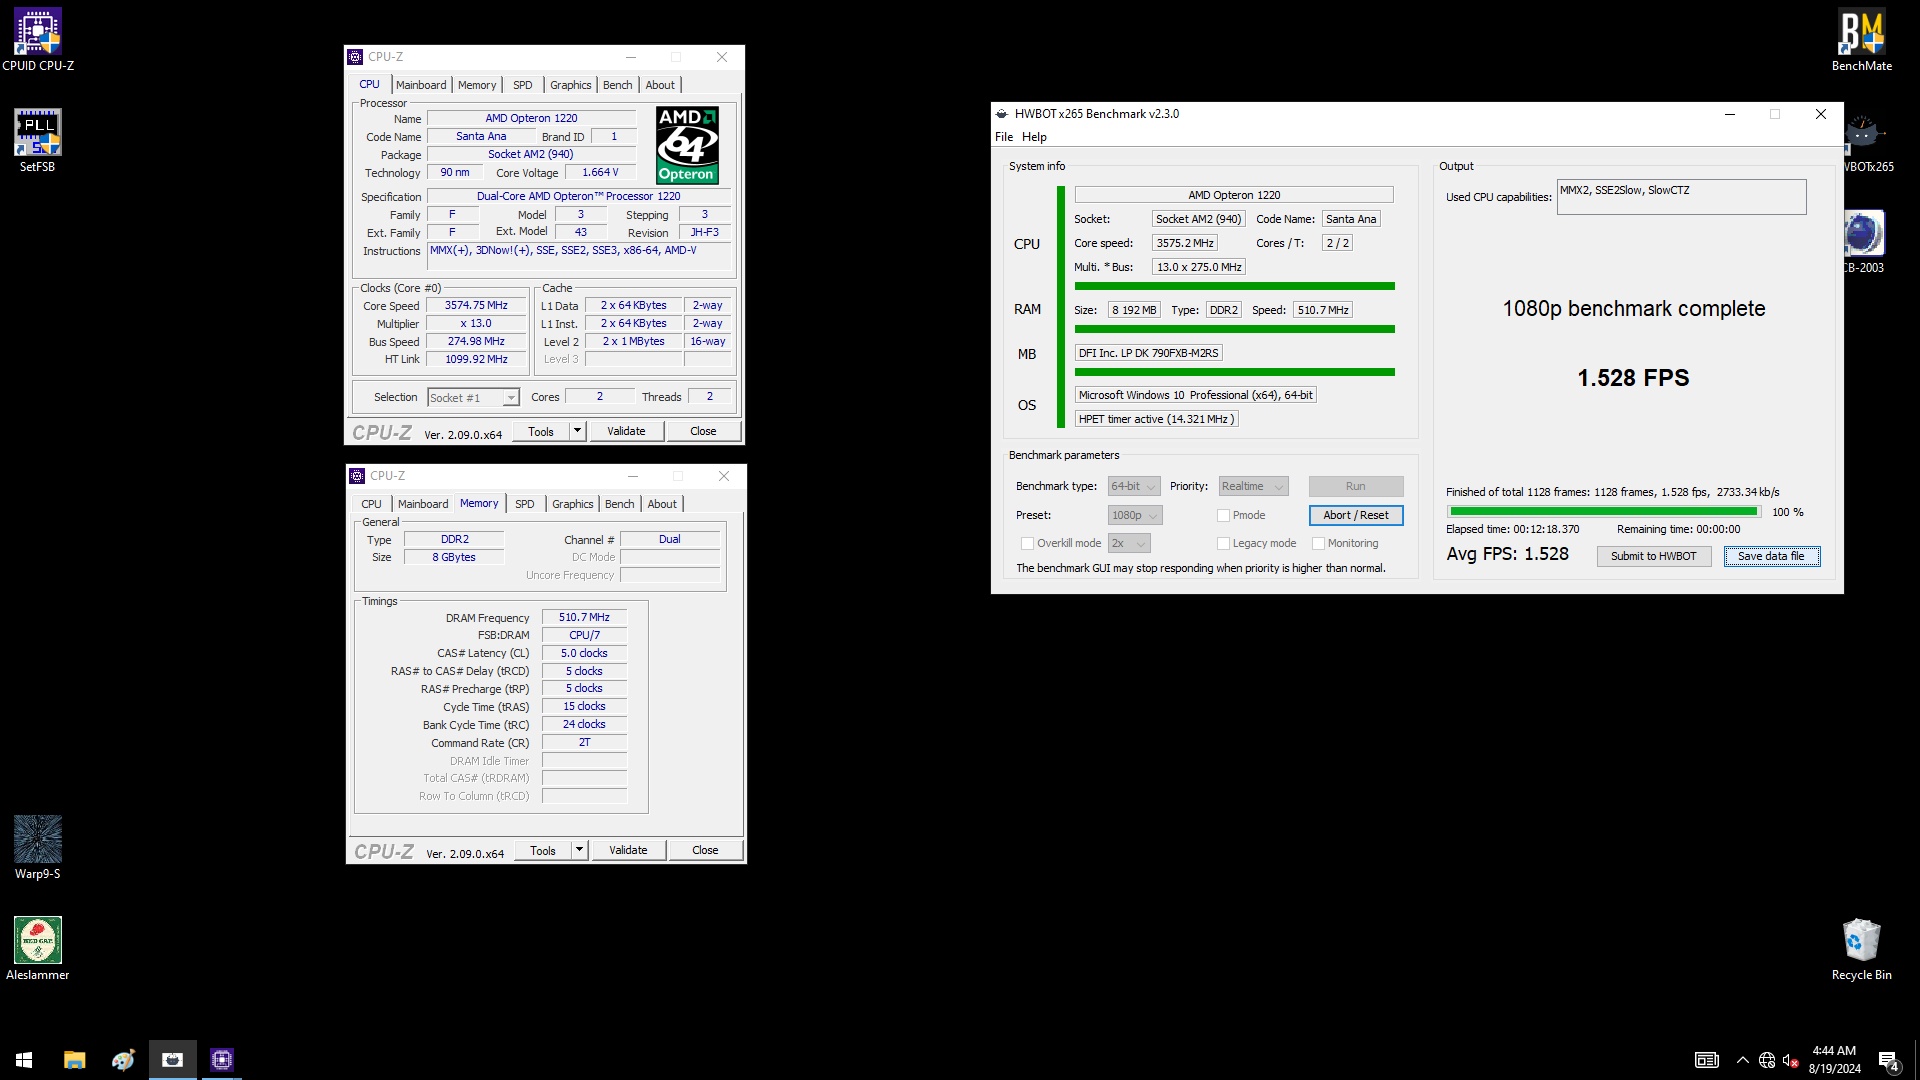Switch to Memory tab in upper CPU-Z window
Image resolution: width=1920 pixels, height=1080 pixels.
point(477,85)
